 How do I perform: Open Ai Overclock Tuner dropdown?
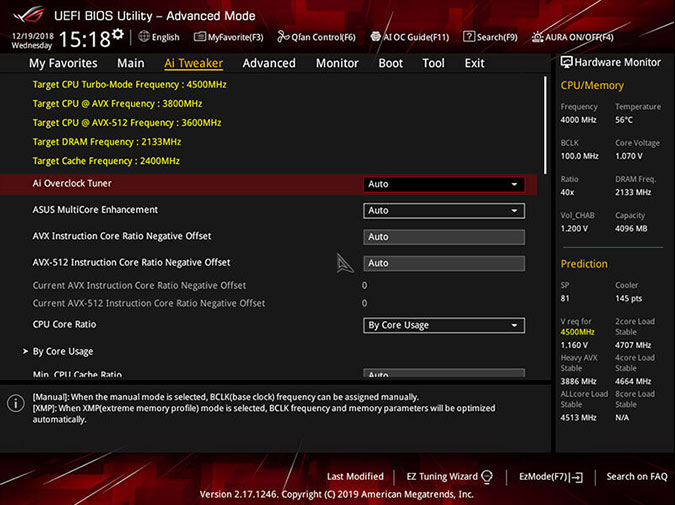click(x=444, y=184)
